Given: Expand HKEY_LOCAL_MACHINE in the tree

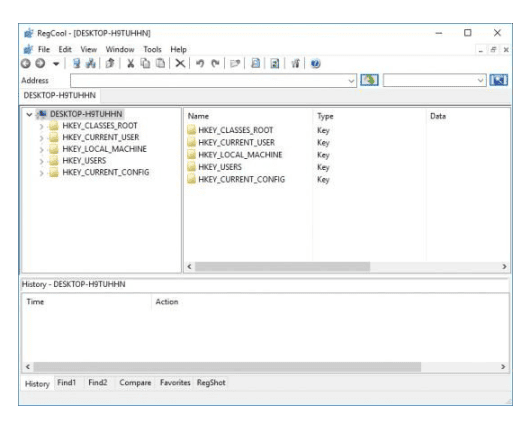Looking at the screenshot, I should [x=41, y=150].
